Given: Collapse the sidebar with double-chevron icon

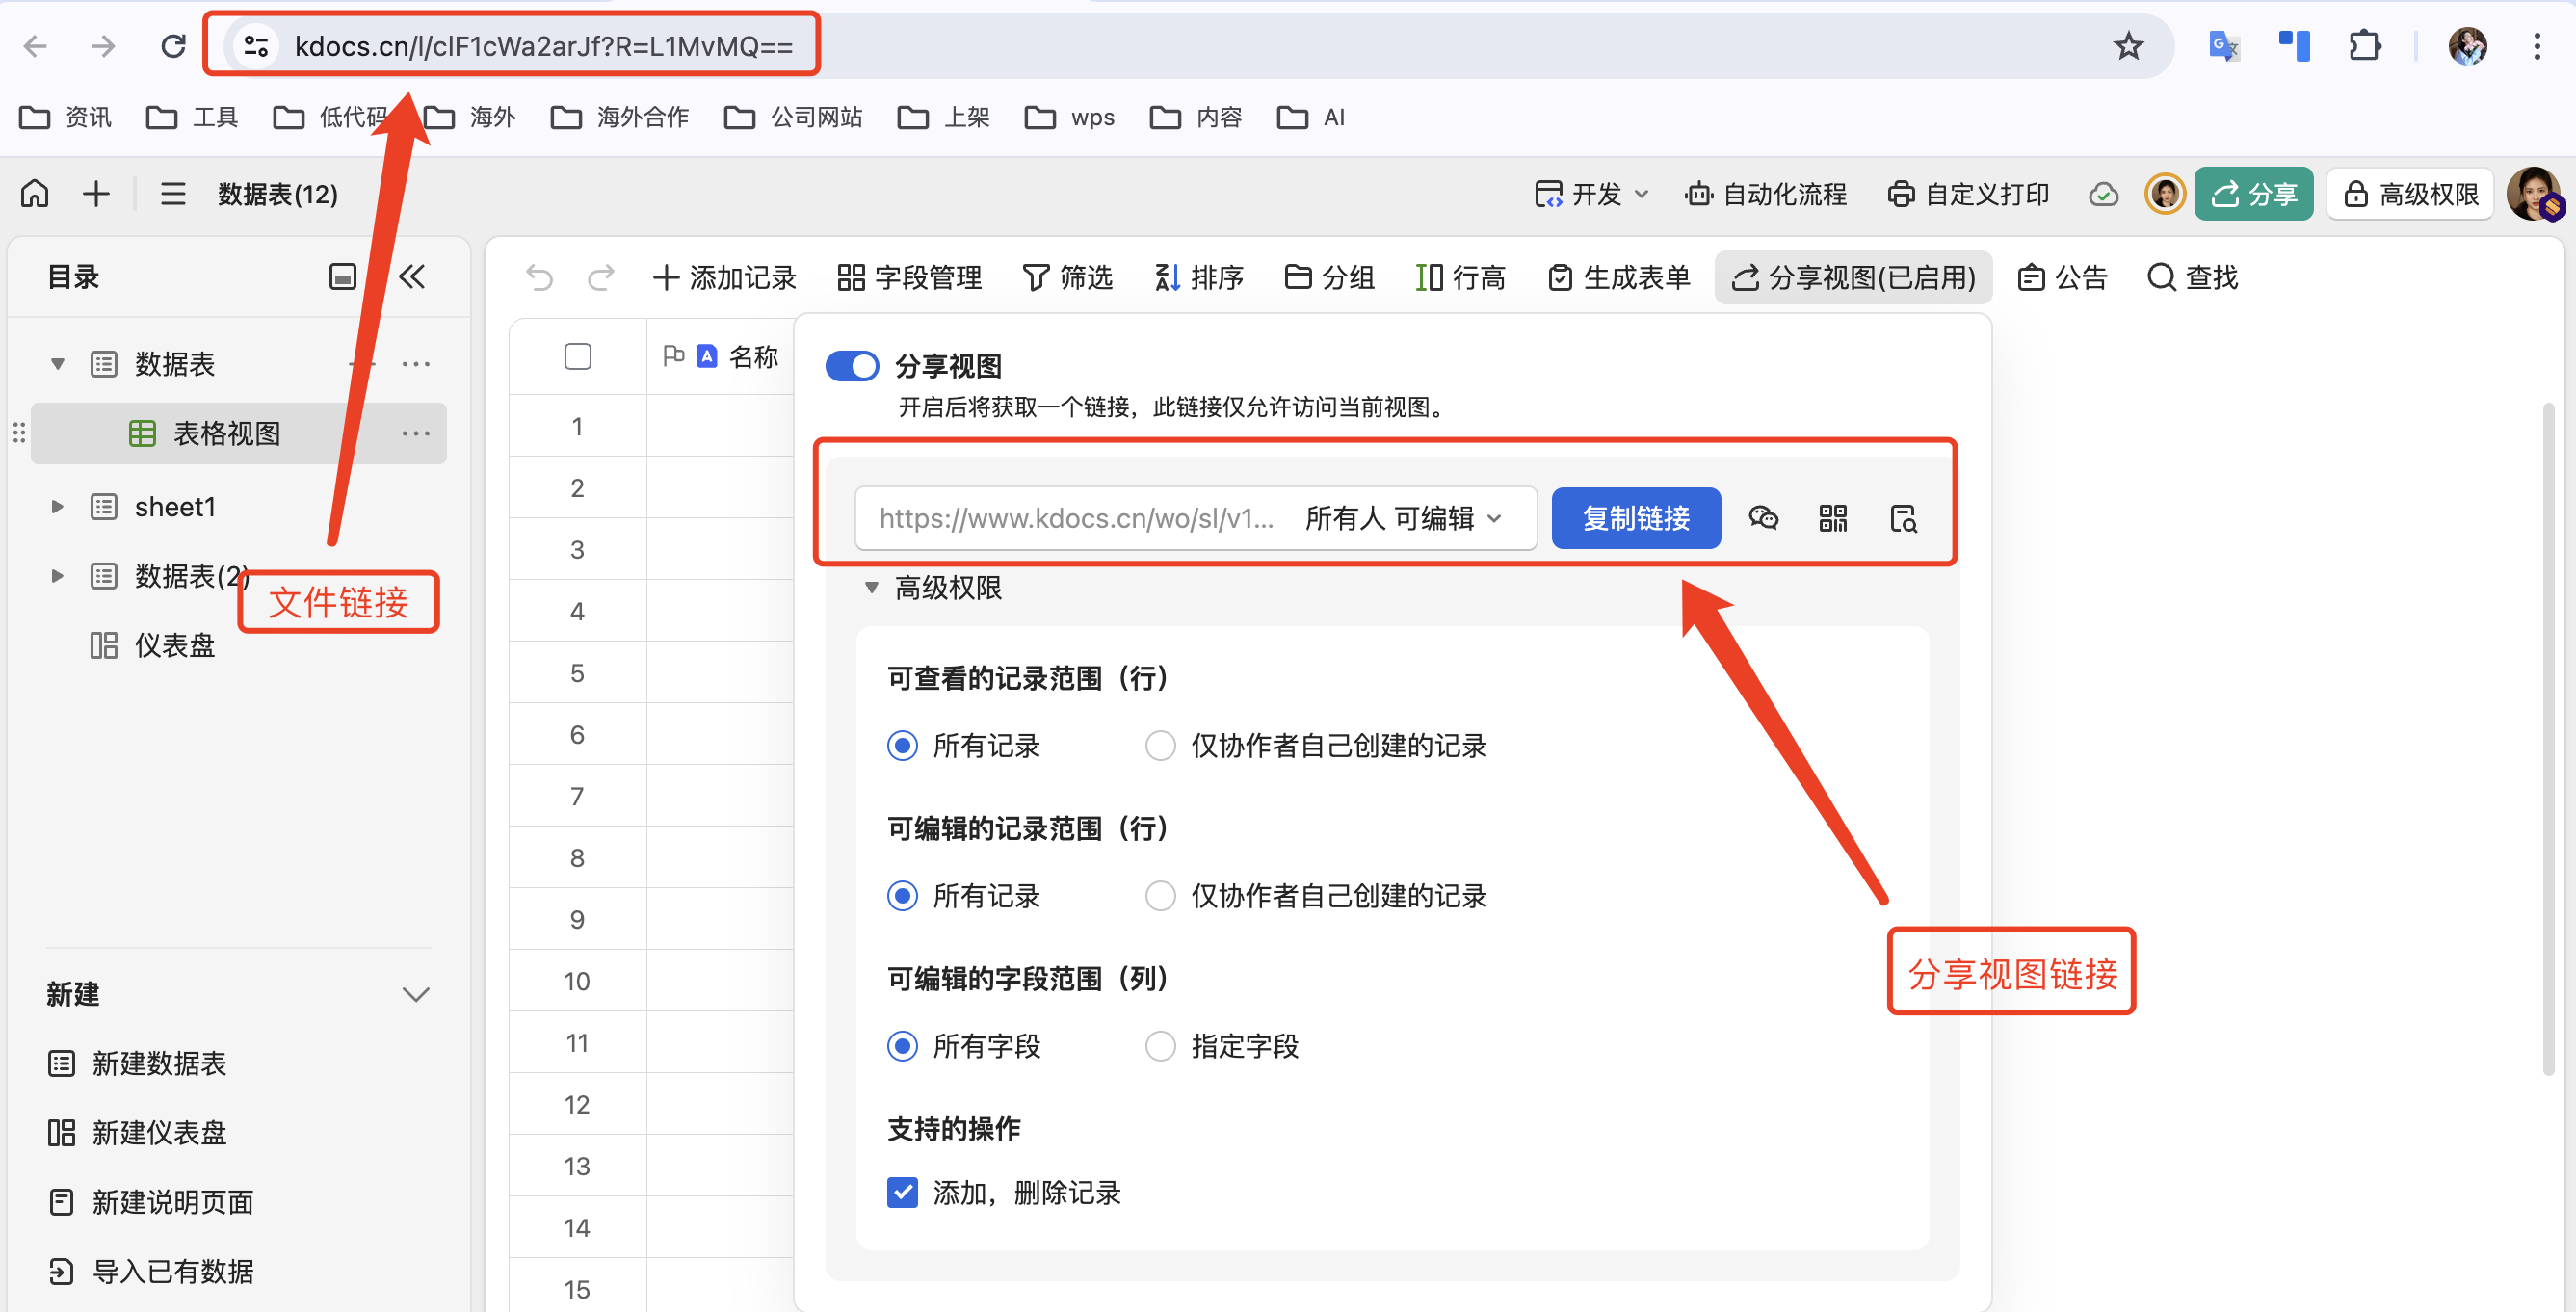Looking at the screenshot, I should coord(412,277).
